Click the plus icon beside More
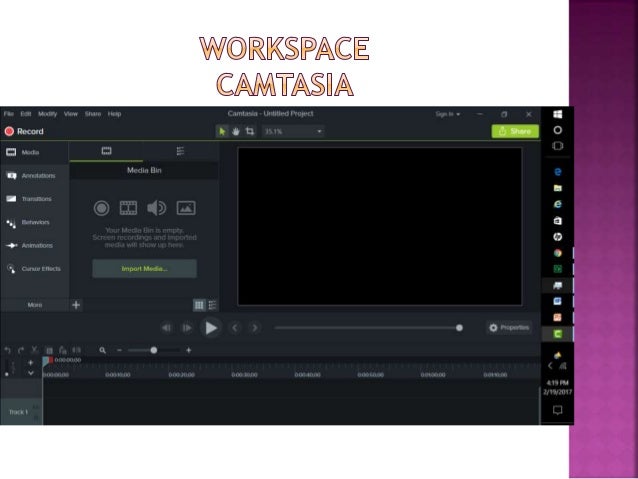 coord(76,305)
